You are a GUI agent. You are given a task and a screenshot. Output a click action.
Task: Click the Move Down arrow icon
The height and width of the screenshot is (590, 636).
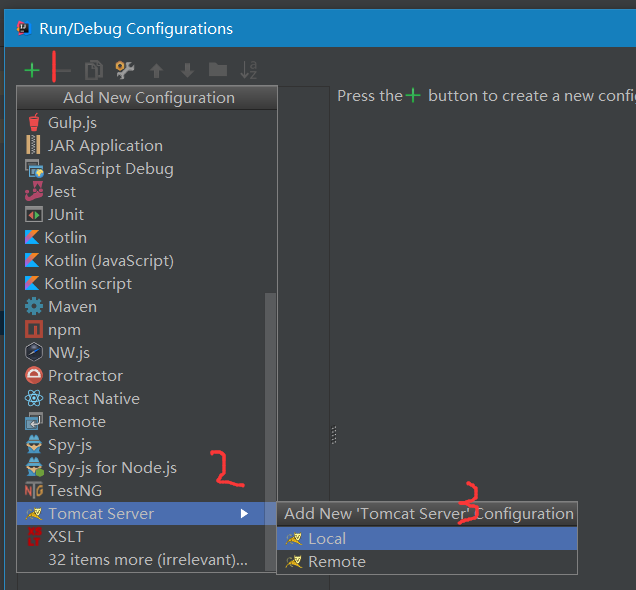coord(187,70)
